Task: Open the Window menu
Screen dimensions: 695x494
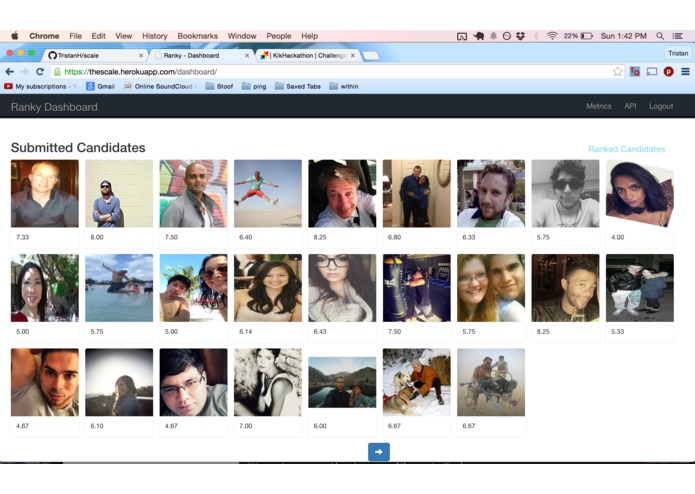Action: pyautogui.click(x=242, y=36)
